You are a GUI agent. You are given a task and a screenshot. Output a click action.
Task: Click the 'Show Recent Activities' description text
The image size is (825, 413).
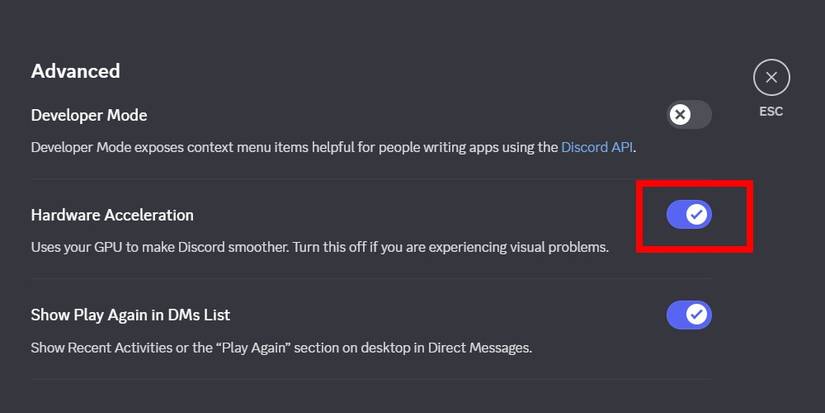281,348
